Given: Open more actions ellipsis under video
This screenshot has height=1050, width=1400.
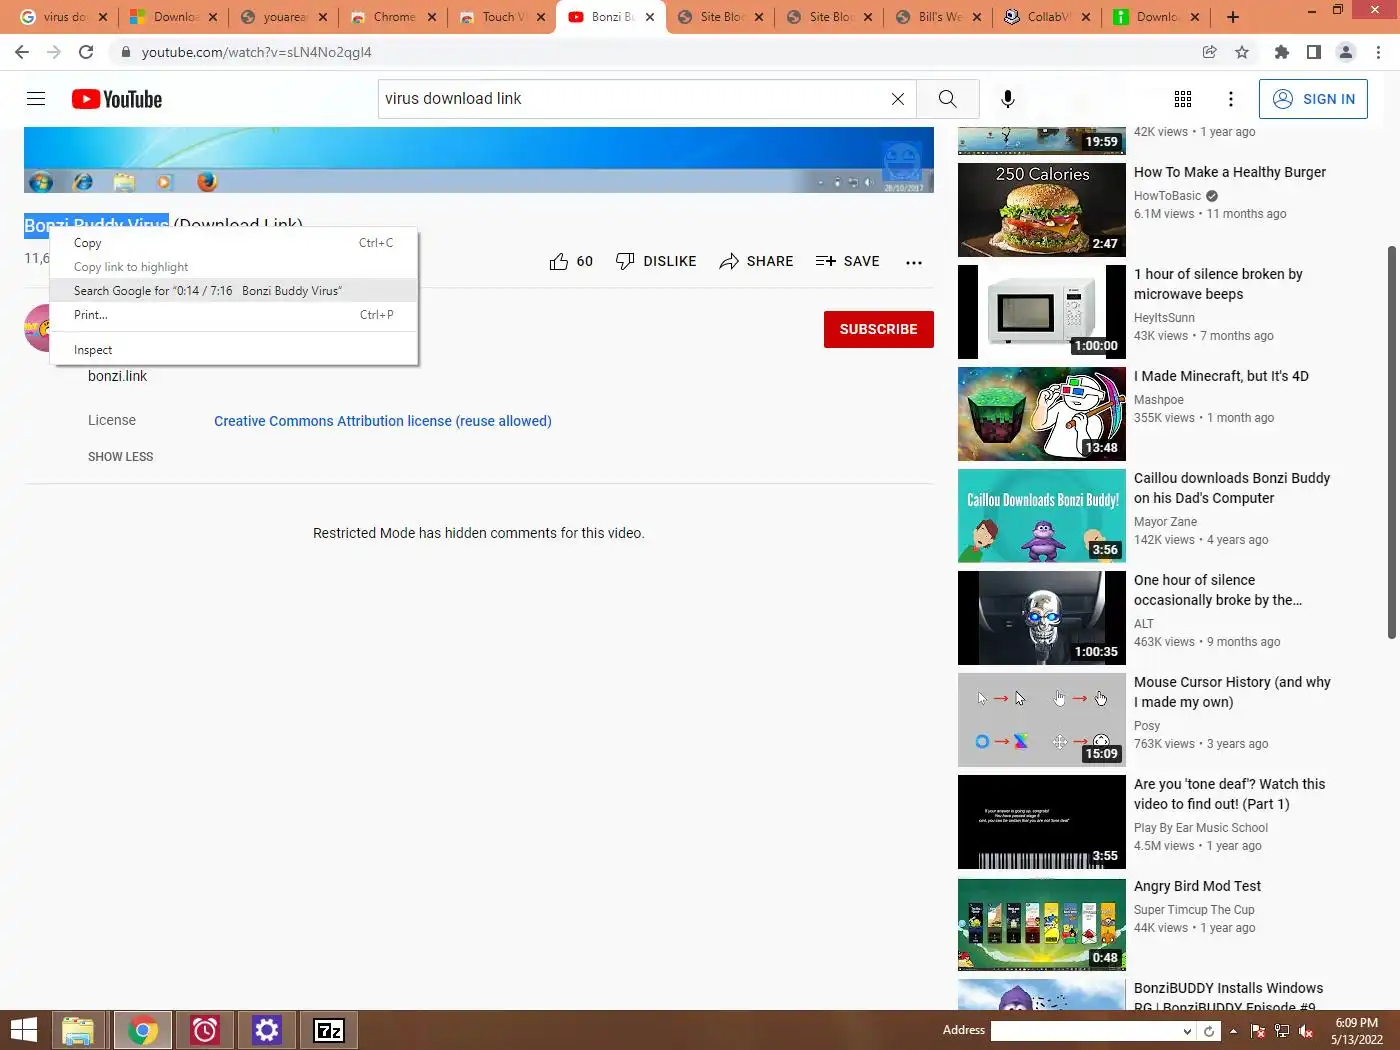Looking at the screenshot, I should point(914,262).
